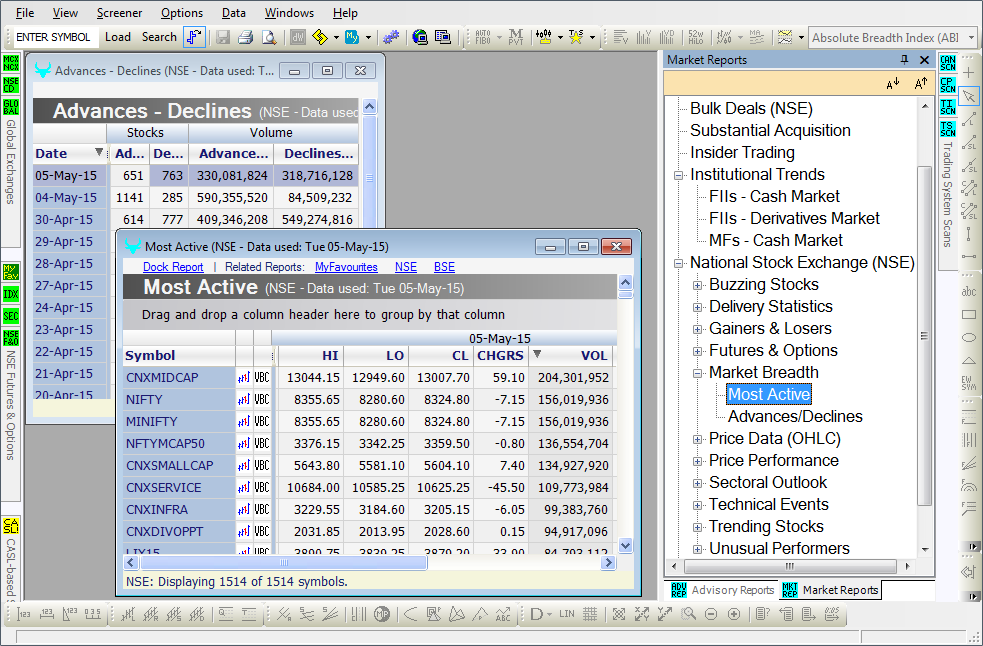This screenshot has height=646, width=983.
Task: Open the Absolute Breadth Index dropdown
Action: click(x=971, y=38)
